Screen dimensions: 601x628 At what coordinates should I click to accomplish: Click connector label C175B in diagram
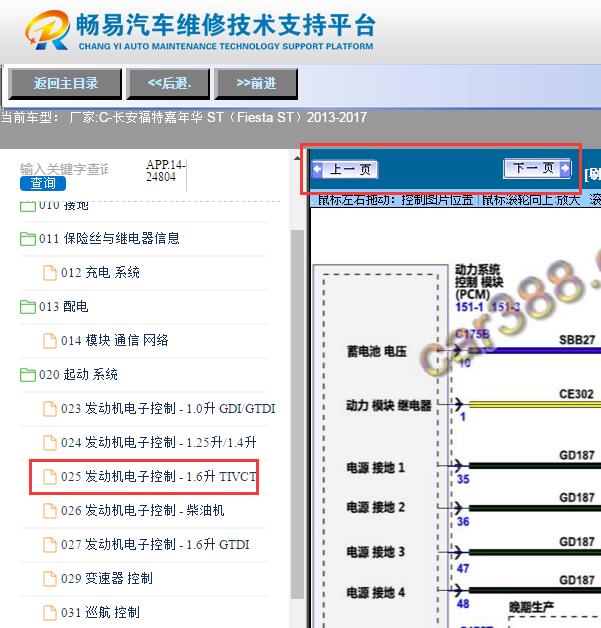point(472,334)
